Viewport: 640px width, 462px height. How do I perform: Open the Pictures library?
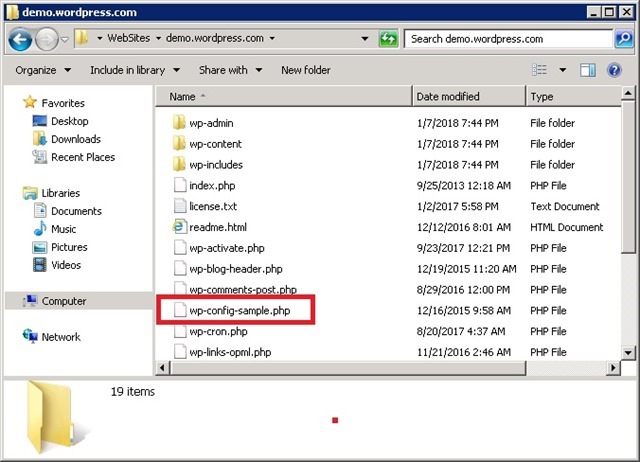pyautogui.click(x=60, y=247)
